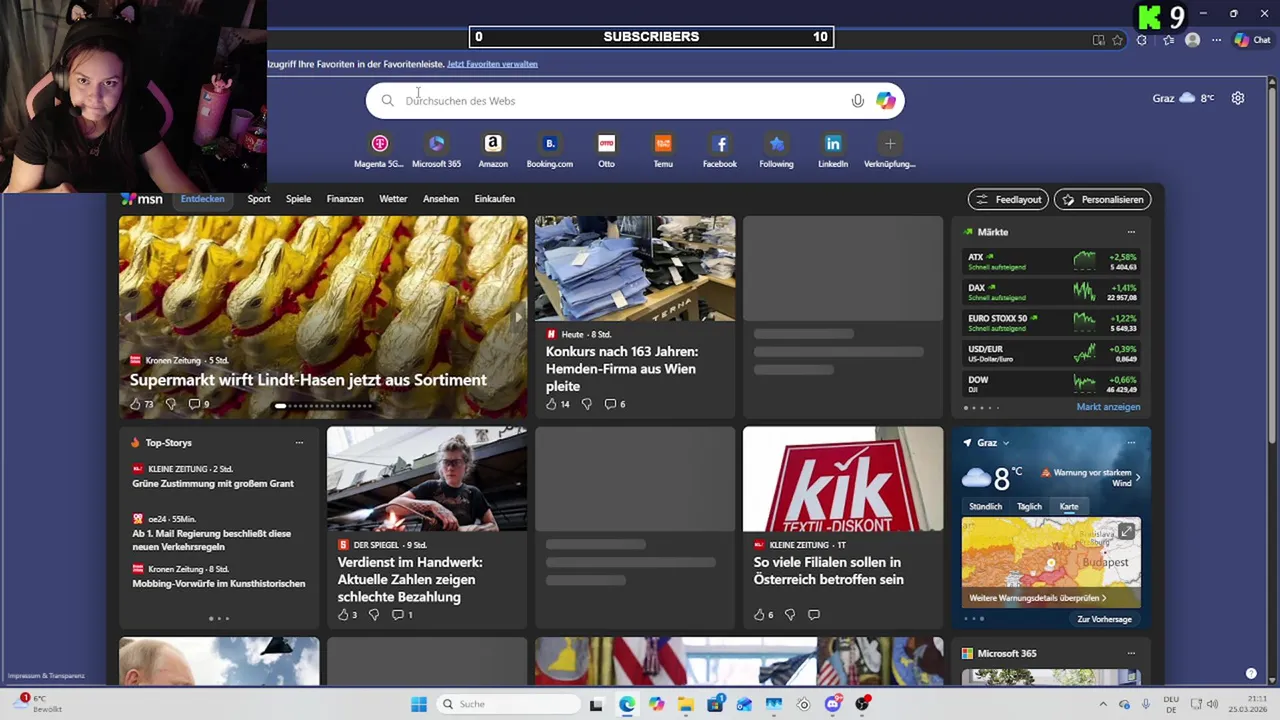Add a new shortcut with the plus icon
This screenshot has width=1280, height=720.
click(x=890, y=144)
